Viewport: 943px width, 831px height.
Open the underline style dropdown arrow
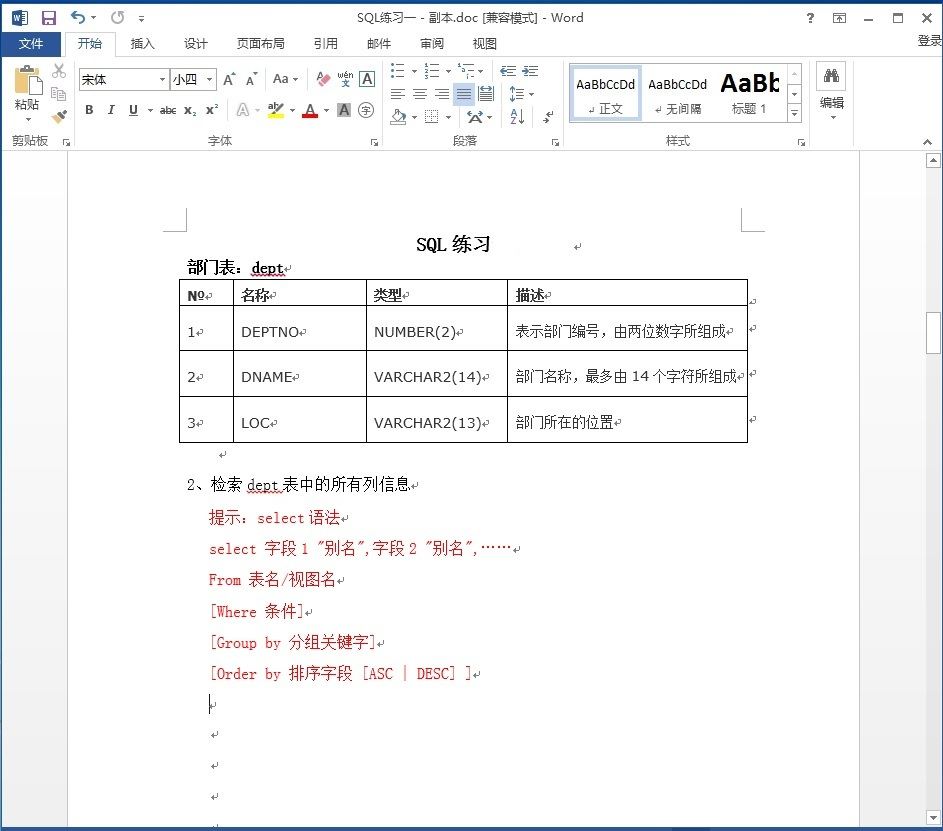click(150, 111)
